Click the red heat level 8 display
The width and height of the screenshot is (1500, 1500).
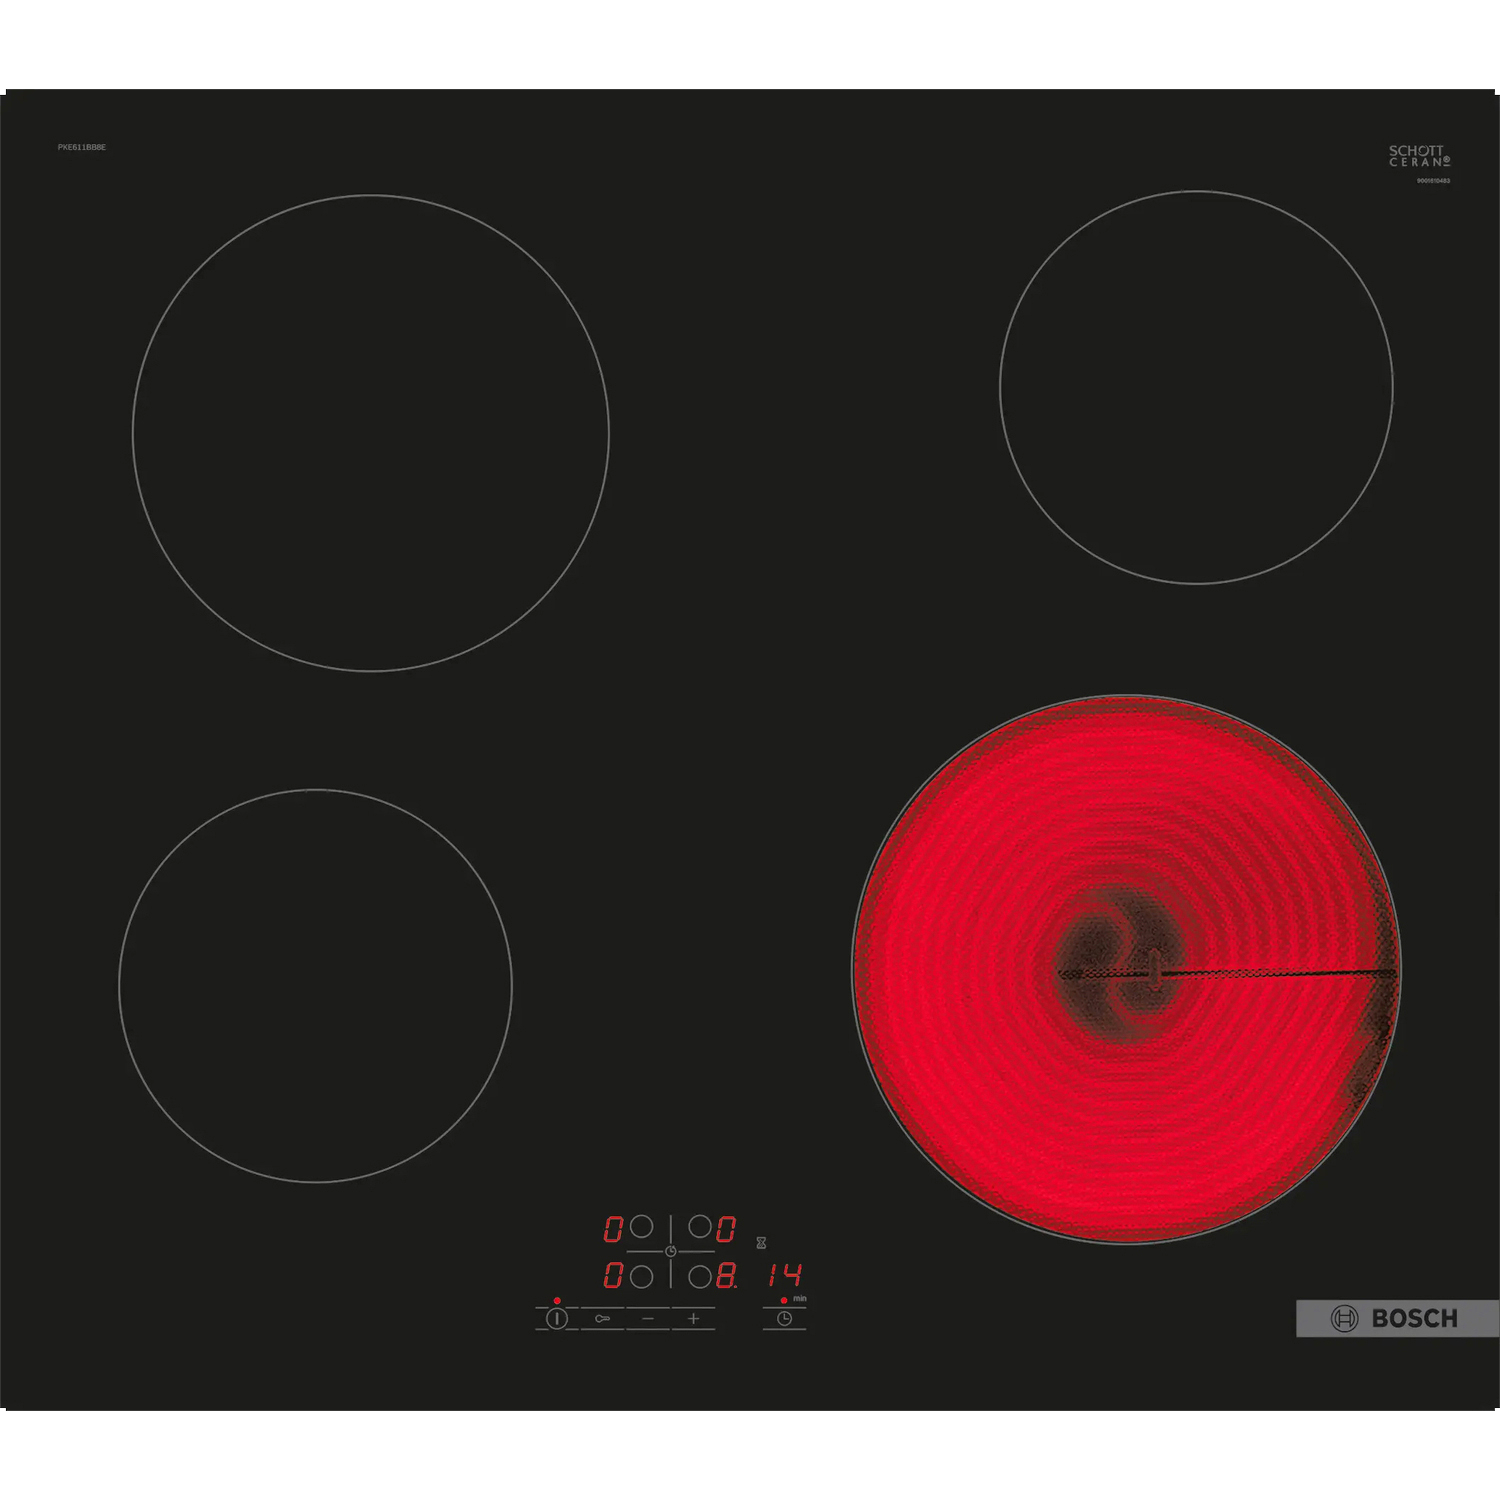pos(726,1276)
